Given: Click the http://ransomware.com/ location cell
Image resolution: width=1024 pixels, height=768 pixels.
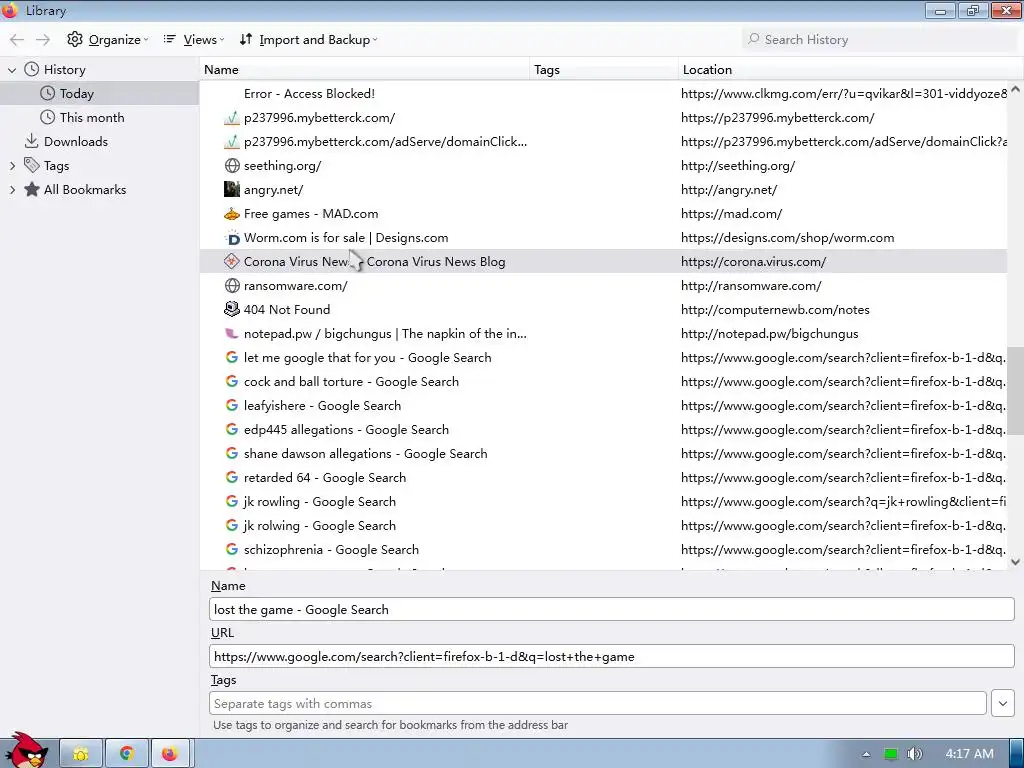Looking at the screenshot, I should (751, 286).
